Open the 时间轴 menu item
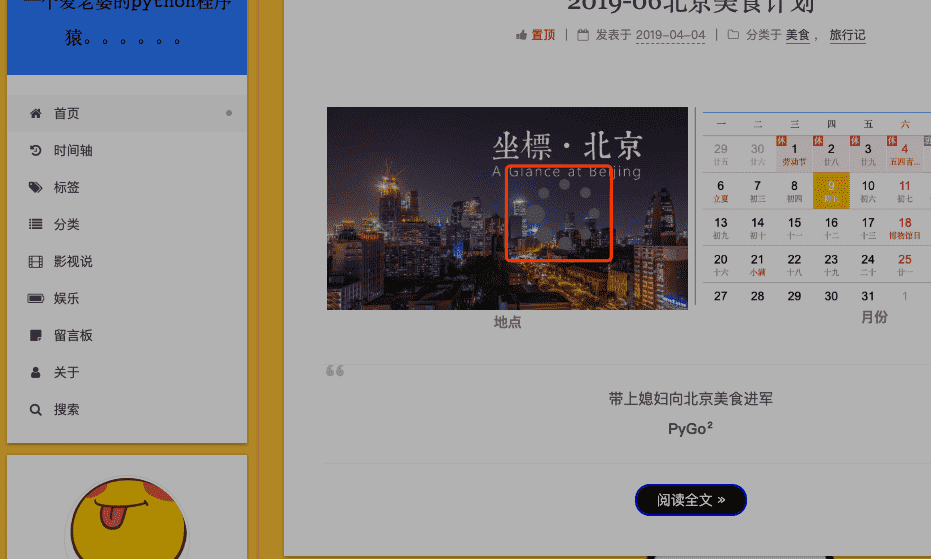Viewport: 931px width, 559px height. tap(73, 151)
